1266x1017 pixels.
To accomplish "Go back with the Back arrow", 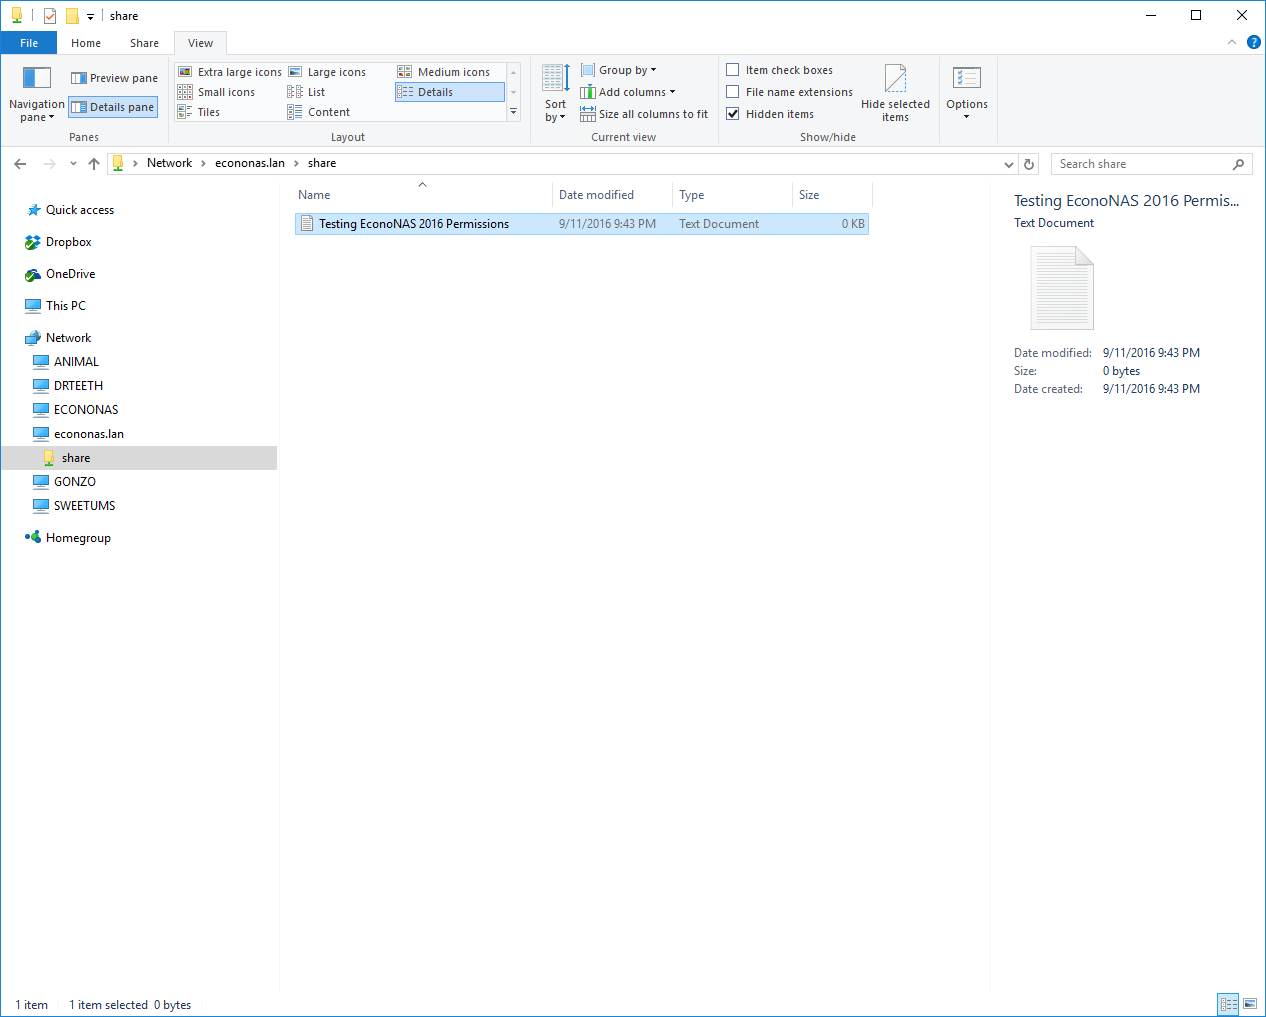I will pos(21,164).
